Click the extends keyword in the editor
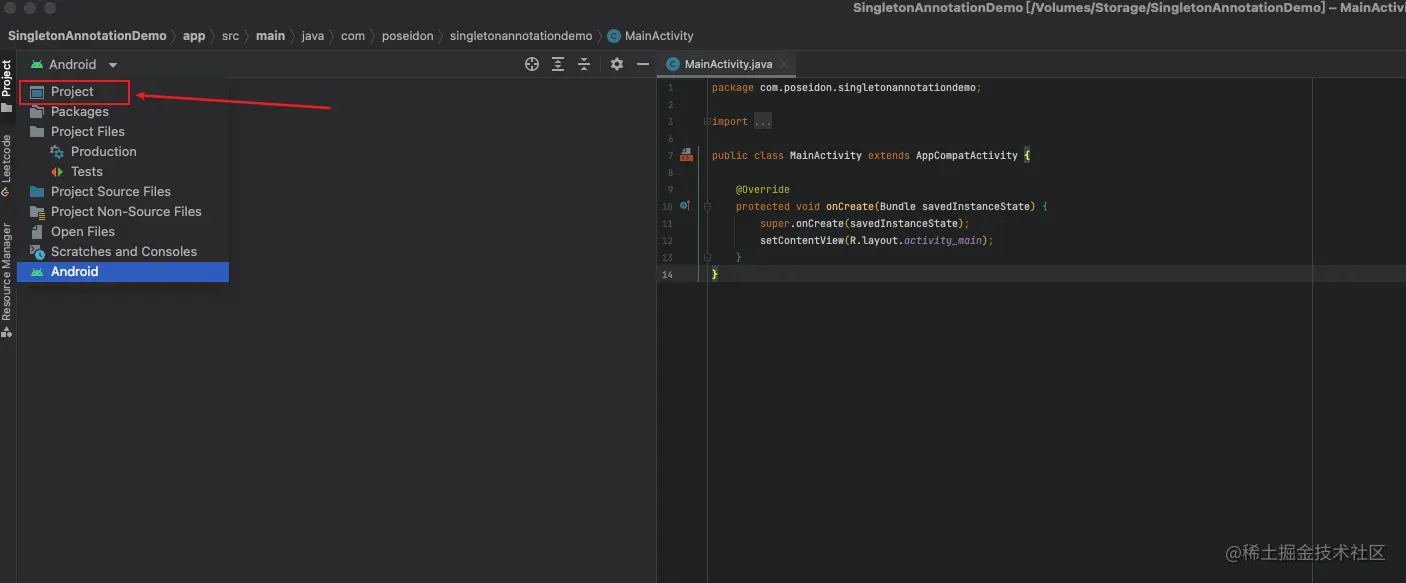Screen dimensions: 1406x583 (x=889, y=155)
